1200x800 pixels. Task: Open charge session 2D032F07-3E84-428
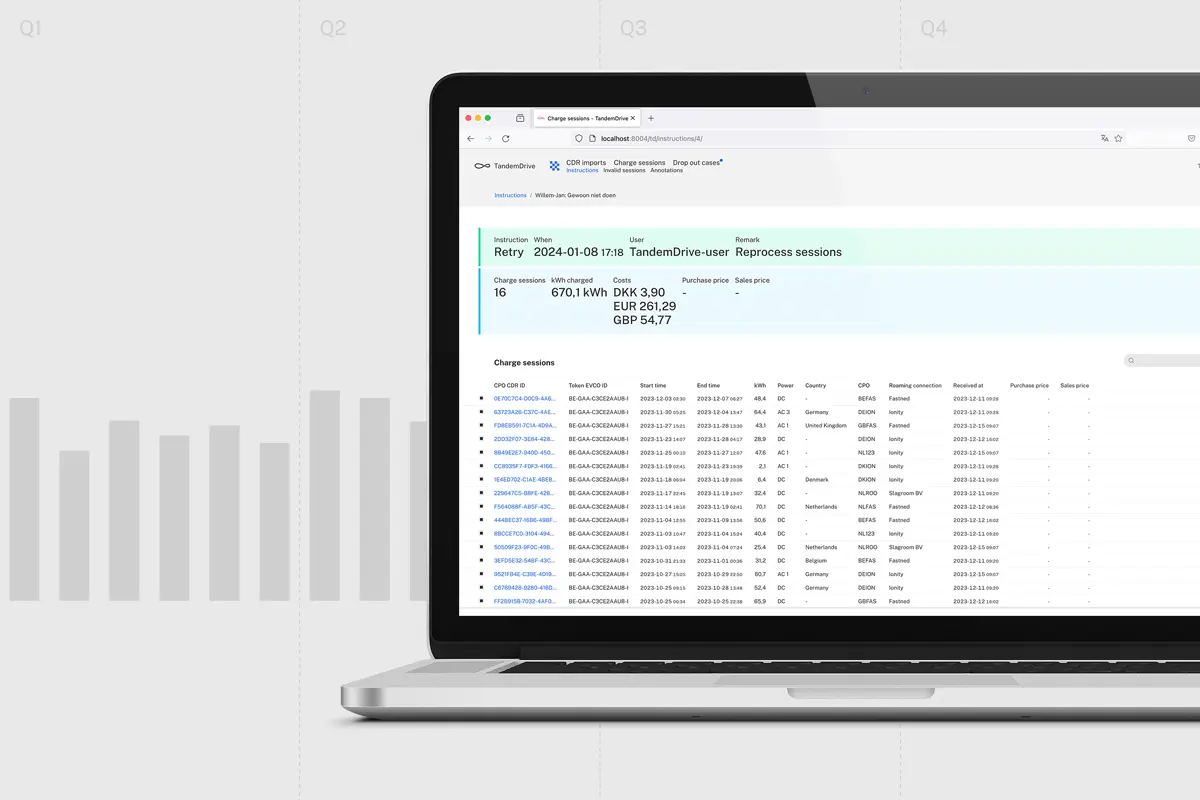[x=524, y=439]
